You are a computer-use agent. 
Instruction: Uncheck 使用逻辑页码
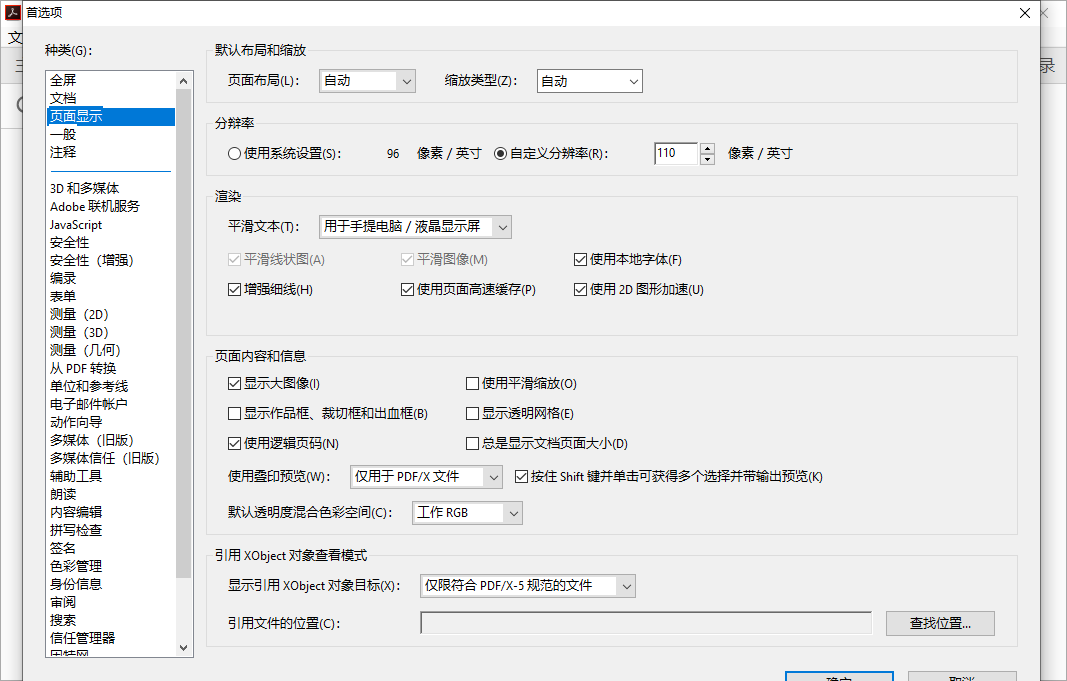coord(234,445)
